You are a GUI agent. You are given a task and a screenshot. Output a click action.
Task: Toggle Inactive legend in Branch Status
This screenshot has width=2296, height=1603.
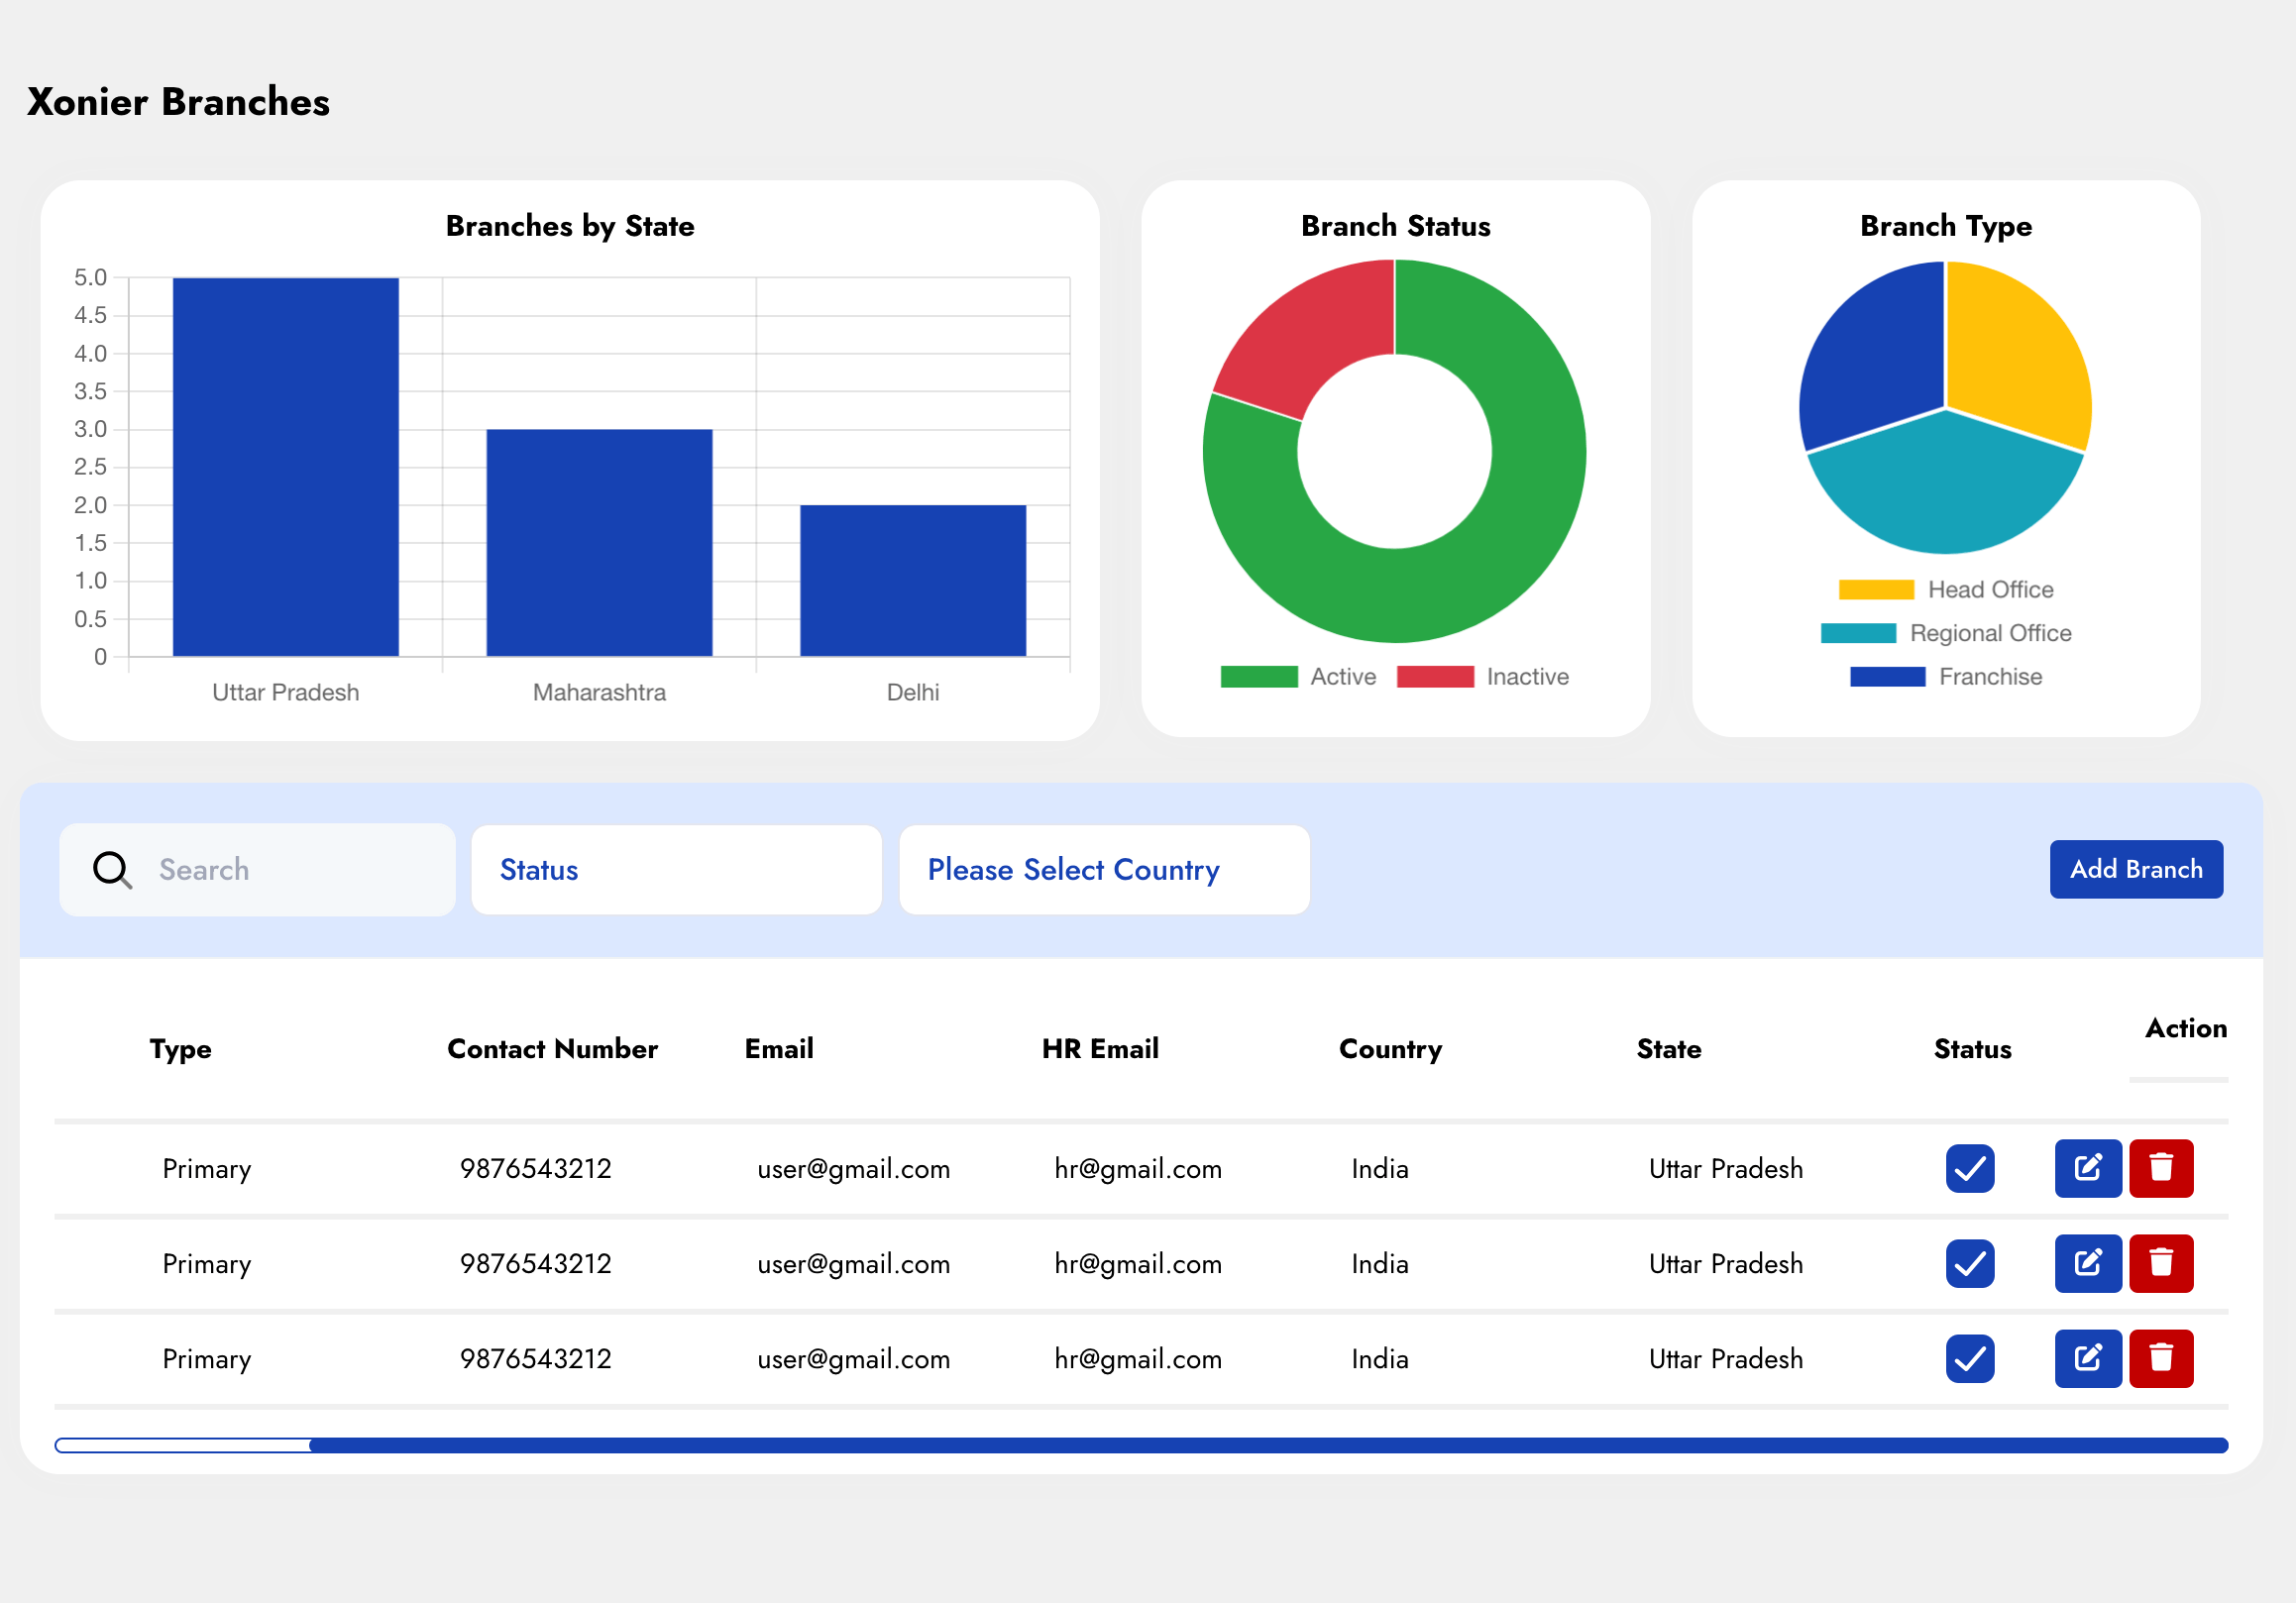[x=1482, y=677]
